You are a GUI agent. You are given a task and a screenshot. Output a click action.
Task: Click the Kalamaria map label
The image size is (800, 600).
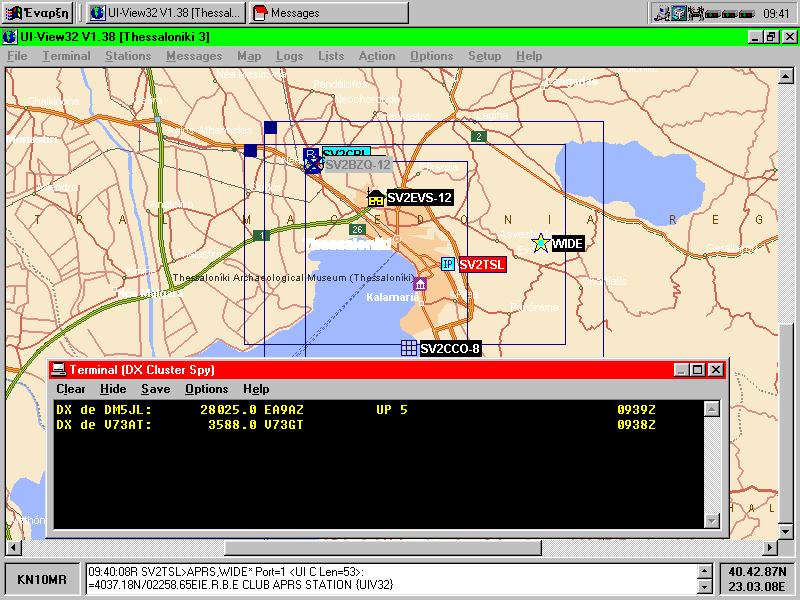pos(392,297)
